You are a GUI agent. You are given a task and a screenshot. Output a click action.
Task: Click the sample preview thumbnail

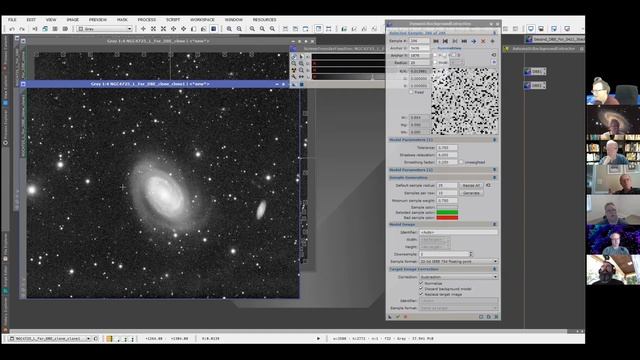coord(465,101)
